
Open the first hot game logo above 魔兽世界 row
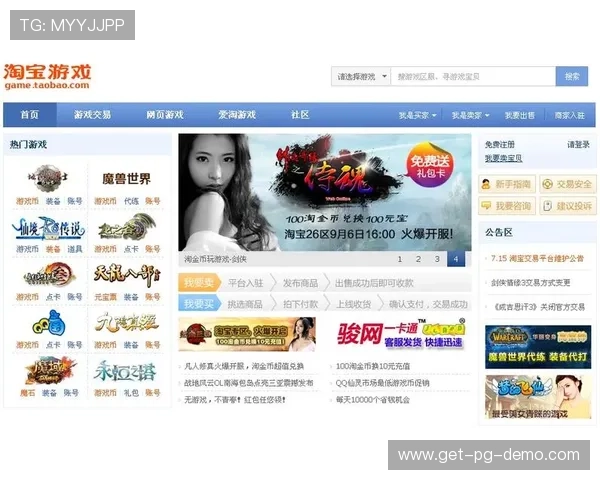coord(48,178)
